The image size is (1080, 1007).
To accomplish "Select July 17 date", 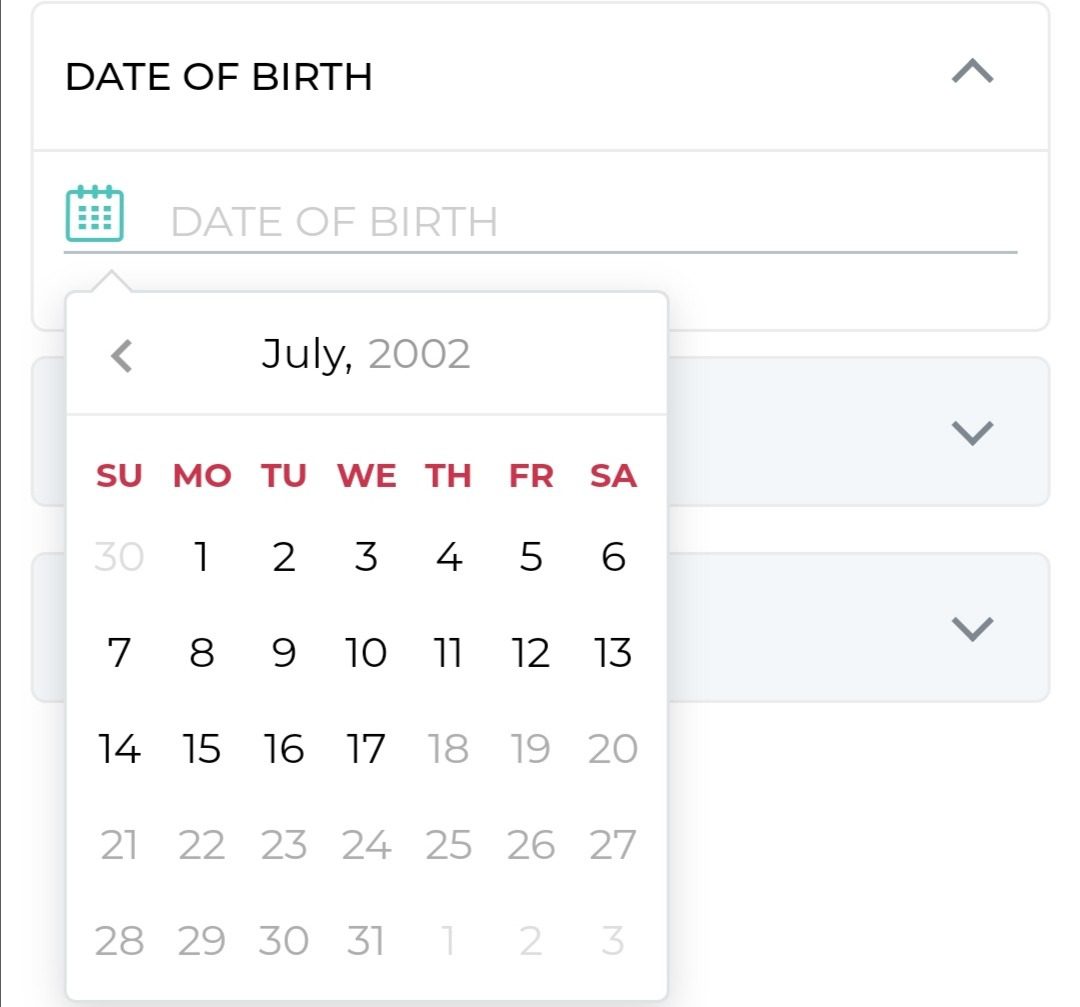I will [366, 749].
